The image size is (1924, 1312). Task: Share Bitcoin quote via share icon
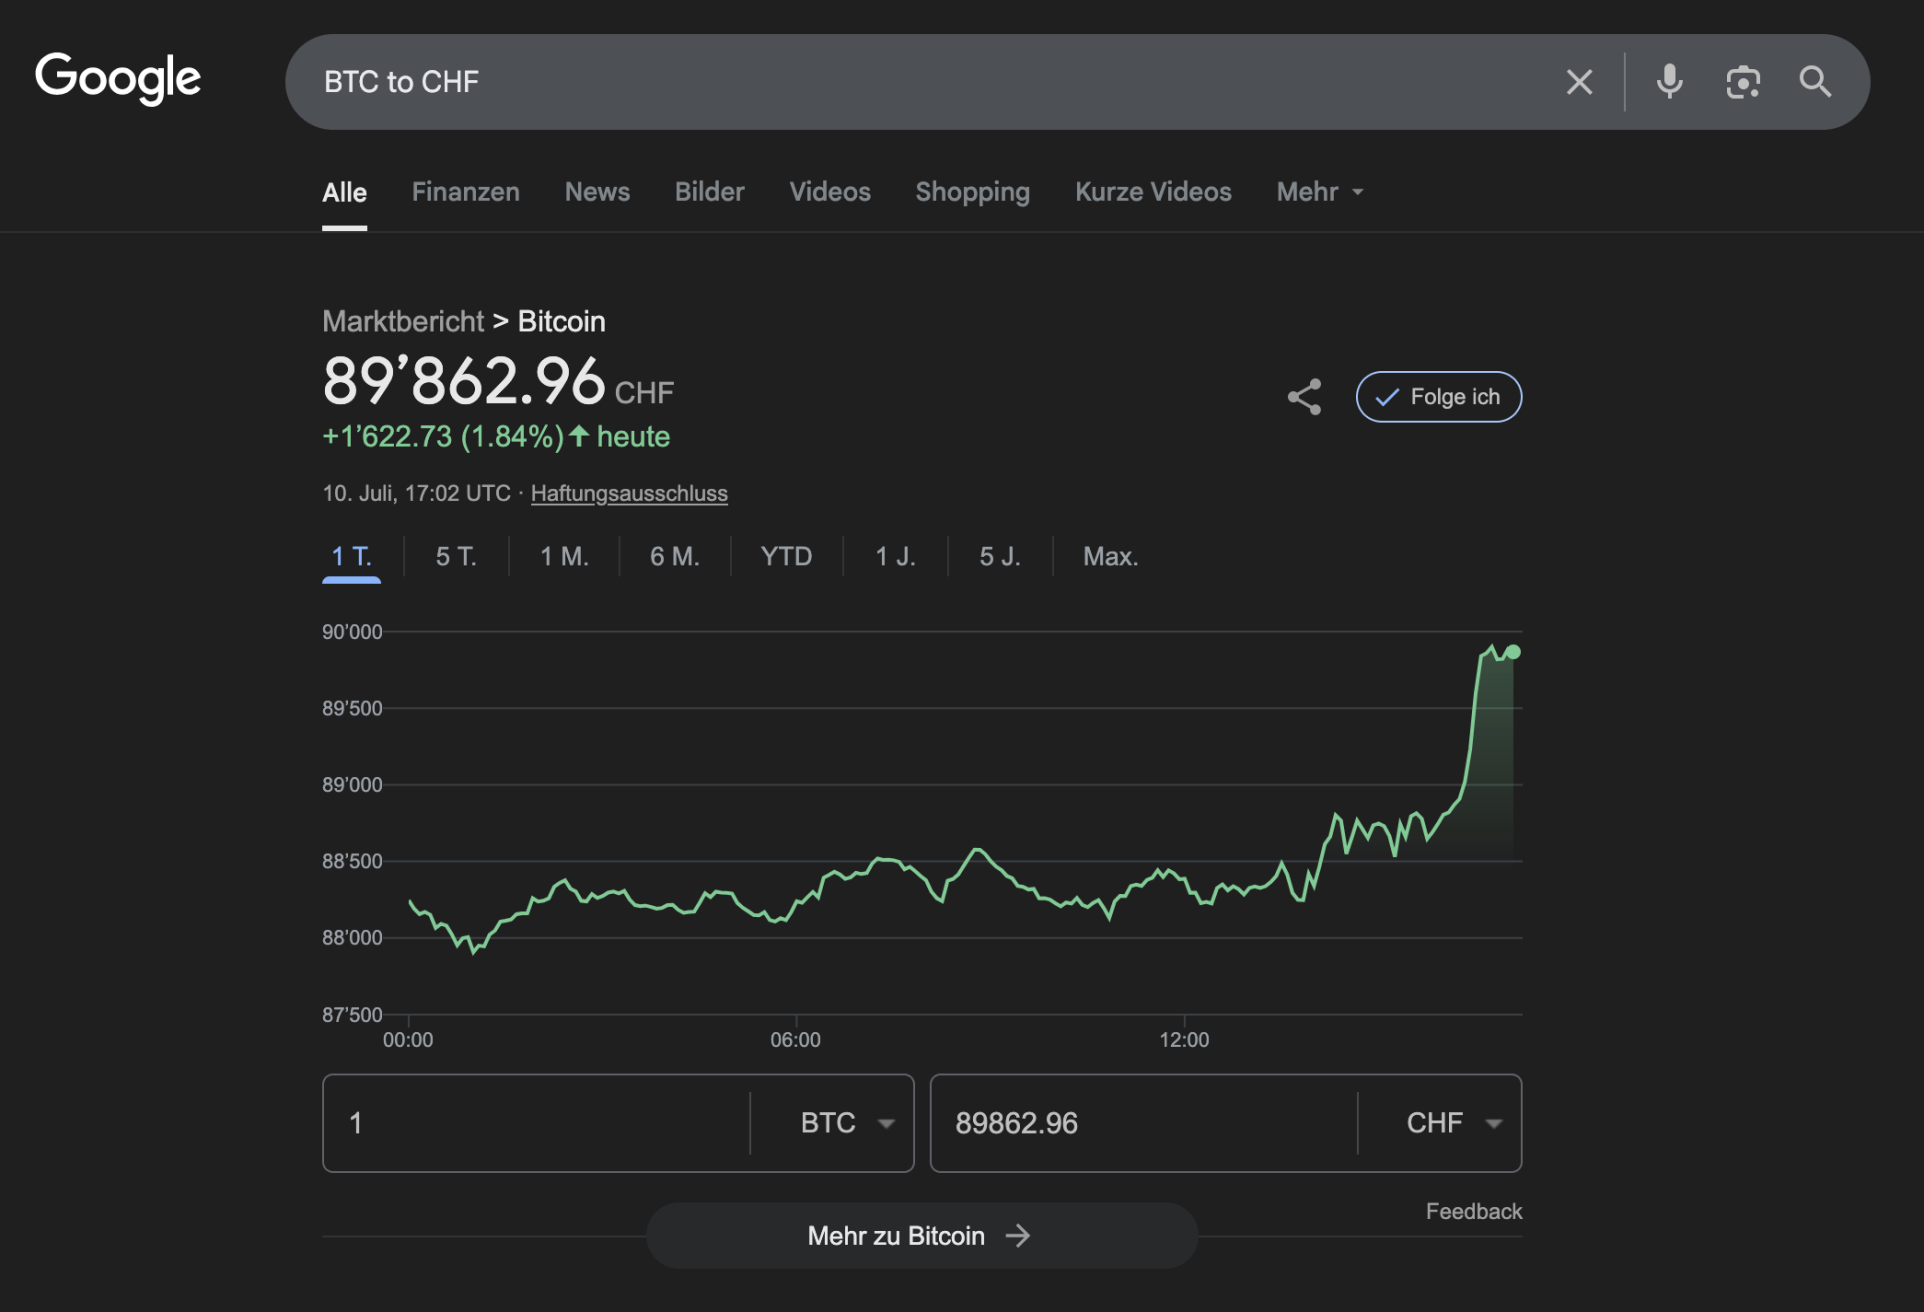1304,397
